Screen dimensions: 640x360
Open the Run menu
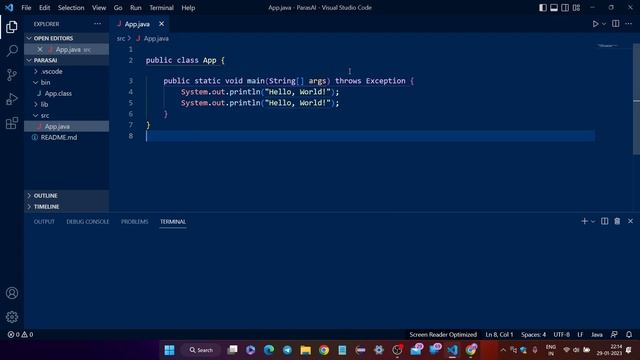point(136,8)
